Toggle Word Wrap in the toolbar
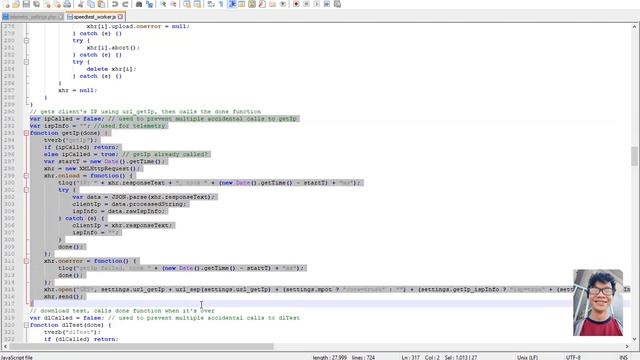Screen dimensions: 640x360 pyautogui.click(x=211, y=4)
